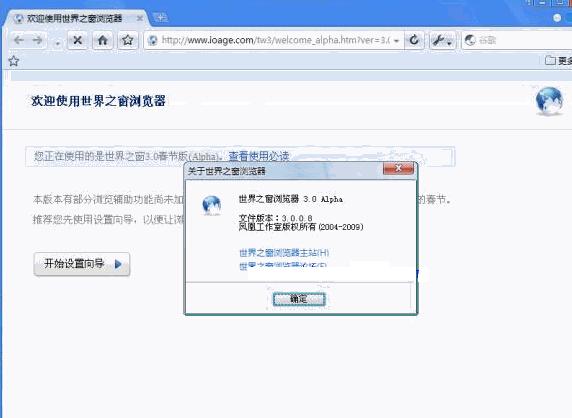The height and width of the screenshot is (418, 572).
Task: Select the 欢迎使用世界之窗浏览器 tab
Action: tap(75, 19)
